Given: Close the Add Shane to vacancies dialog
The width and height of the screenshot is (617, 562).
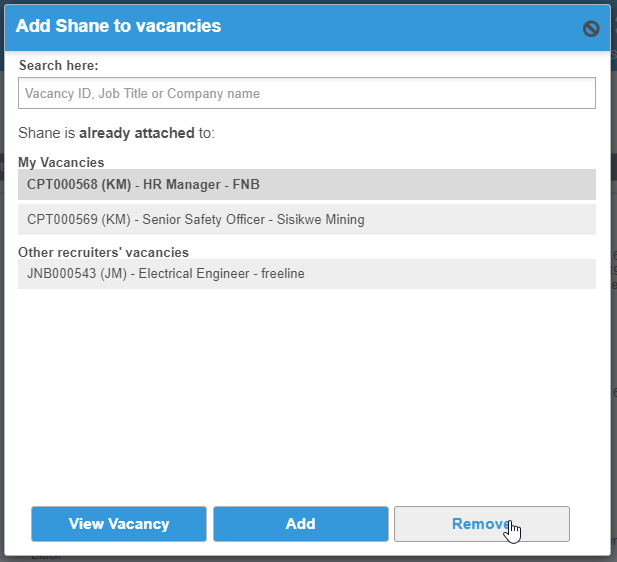Looking at the screenshot, I should [x=591, y=29].
